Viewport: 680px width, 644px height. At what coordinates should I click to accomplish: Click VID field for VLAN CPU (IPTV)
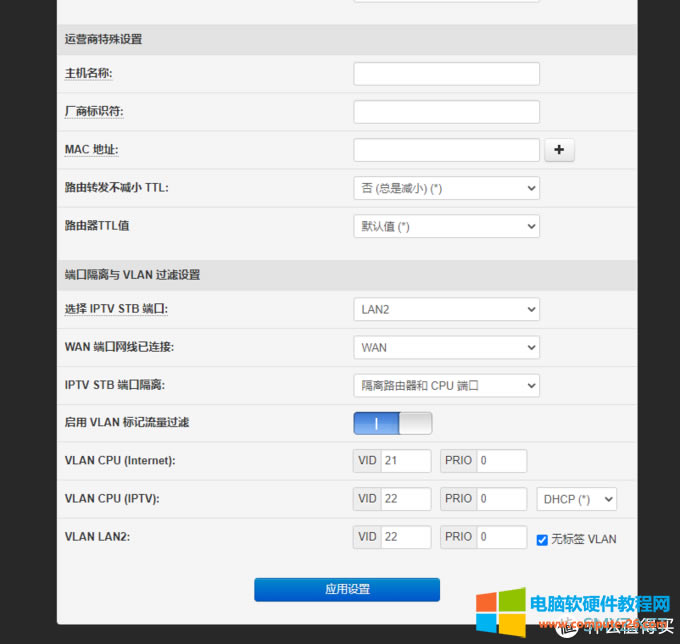point(406,499)
